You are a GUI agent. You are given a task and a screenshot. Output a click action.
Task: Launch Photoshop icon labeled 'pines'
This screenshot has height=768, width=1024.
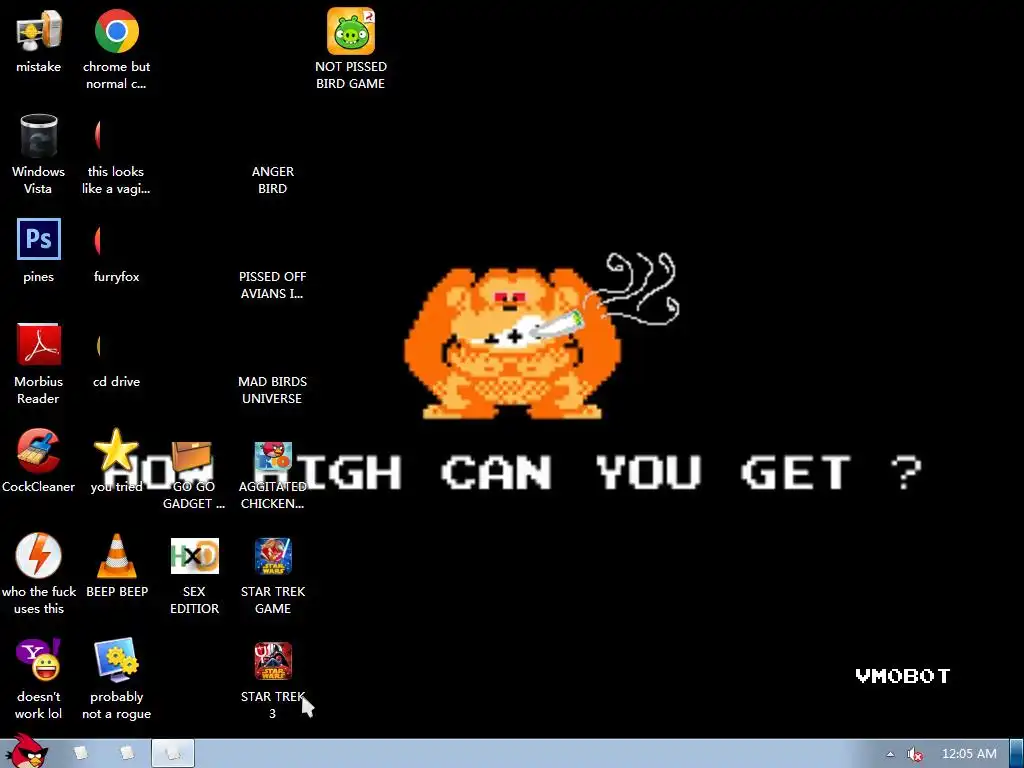(39, 240)
